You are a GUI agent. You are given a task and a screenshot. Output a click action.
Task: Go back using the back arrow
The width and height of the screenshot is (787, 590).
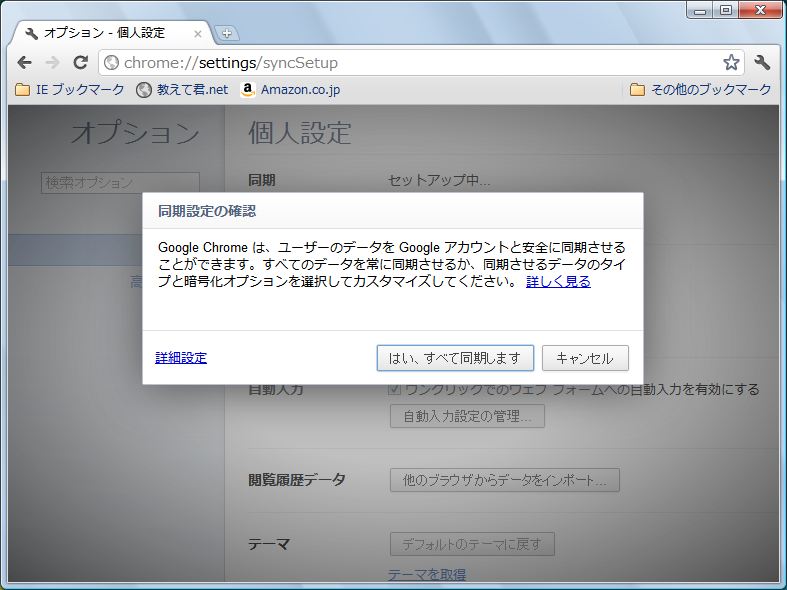[x=24, y=63]
